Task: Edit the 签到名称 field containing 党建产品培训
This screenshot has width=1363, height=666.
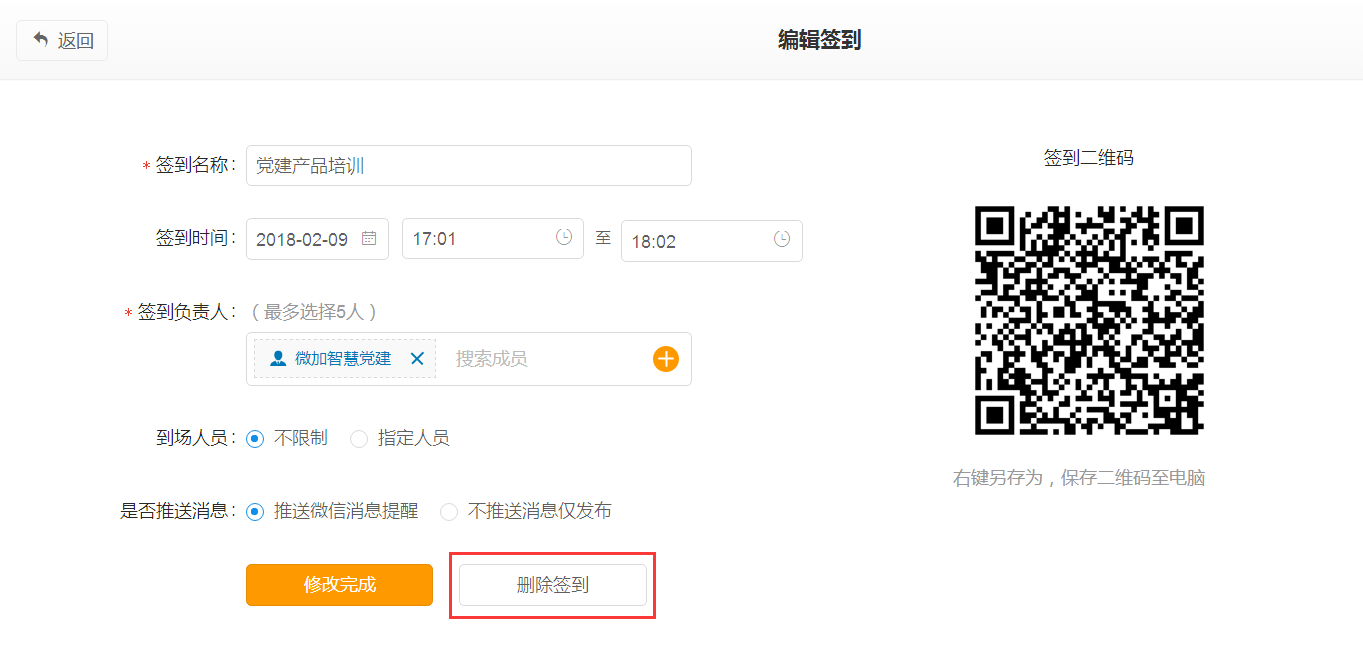Action: point(469,166)
